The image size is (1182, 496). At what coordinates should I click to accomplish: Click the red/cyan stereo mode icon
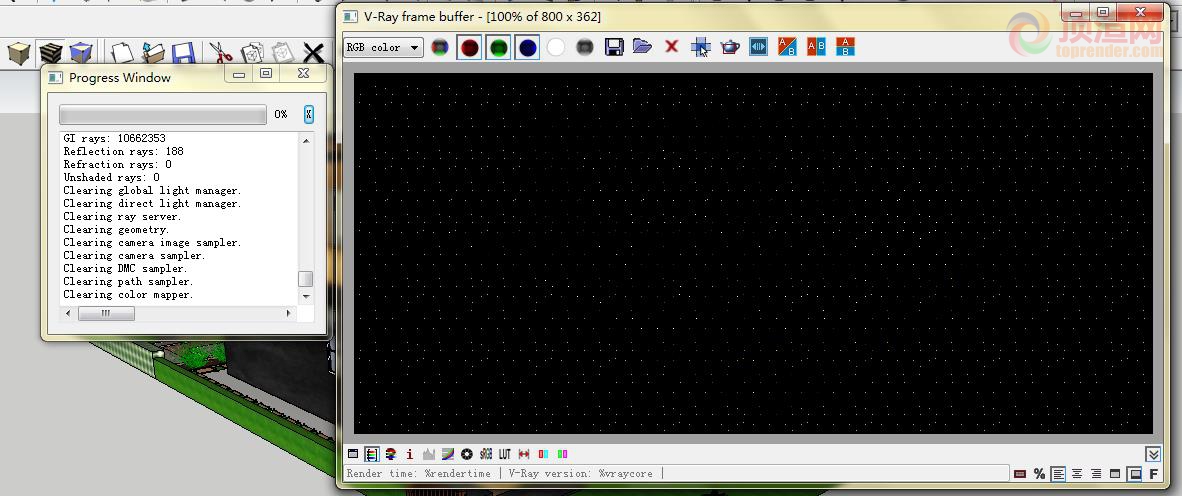click(x=543, y=454)
